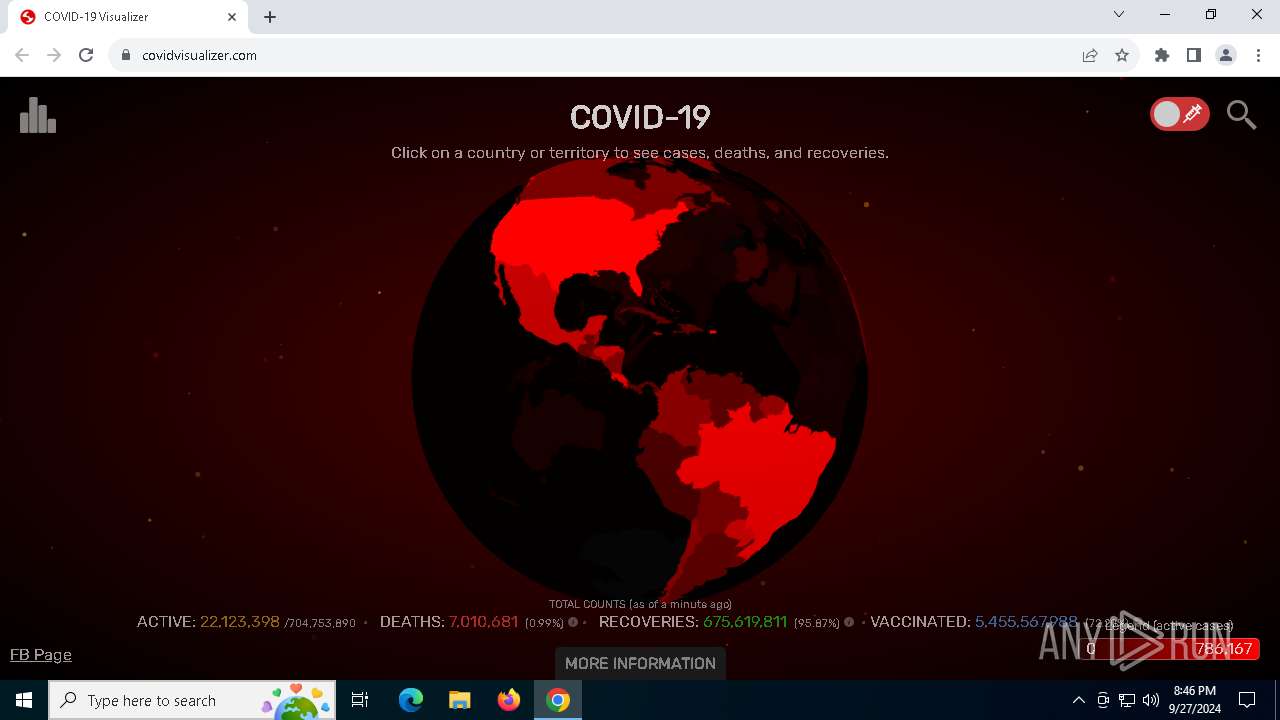Toggle the vaccination syringe switch
The width and height of the screenshot is (1280, 720).
pyautogui.click(x=1180, y=114)
